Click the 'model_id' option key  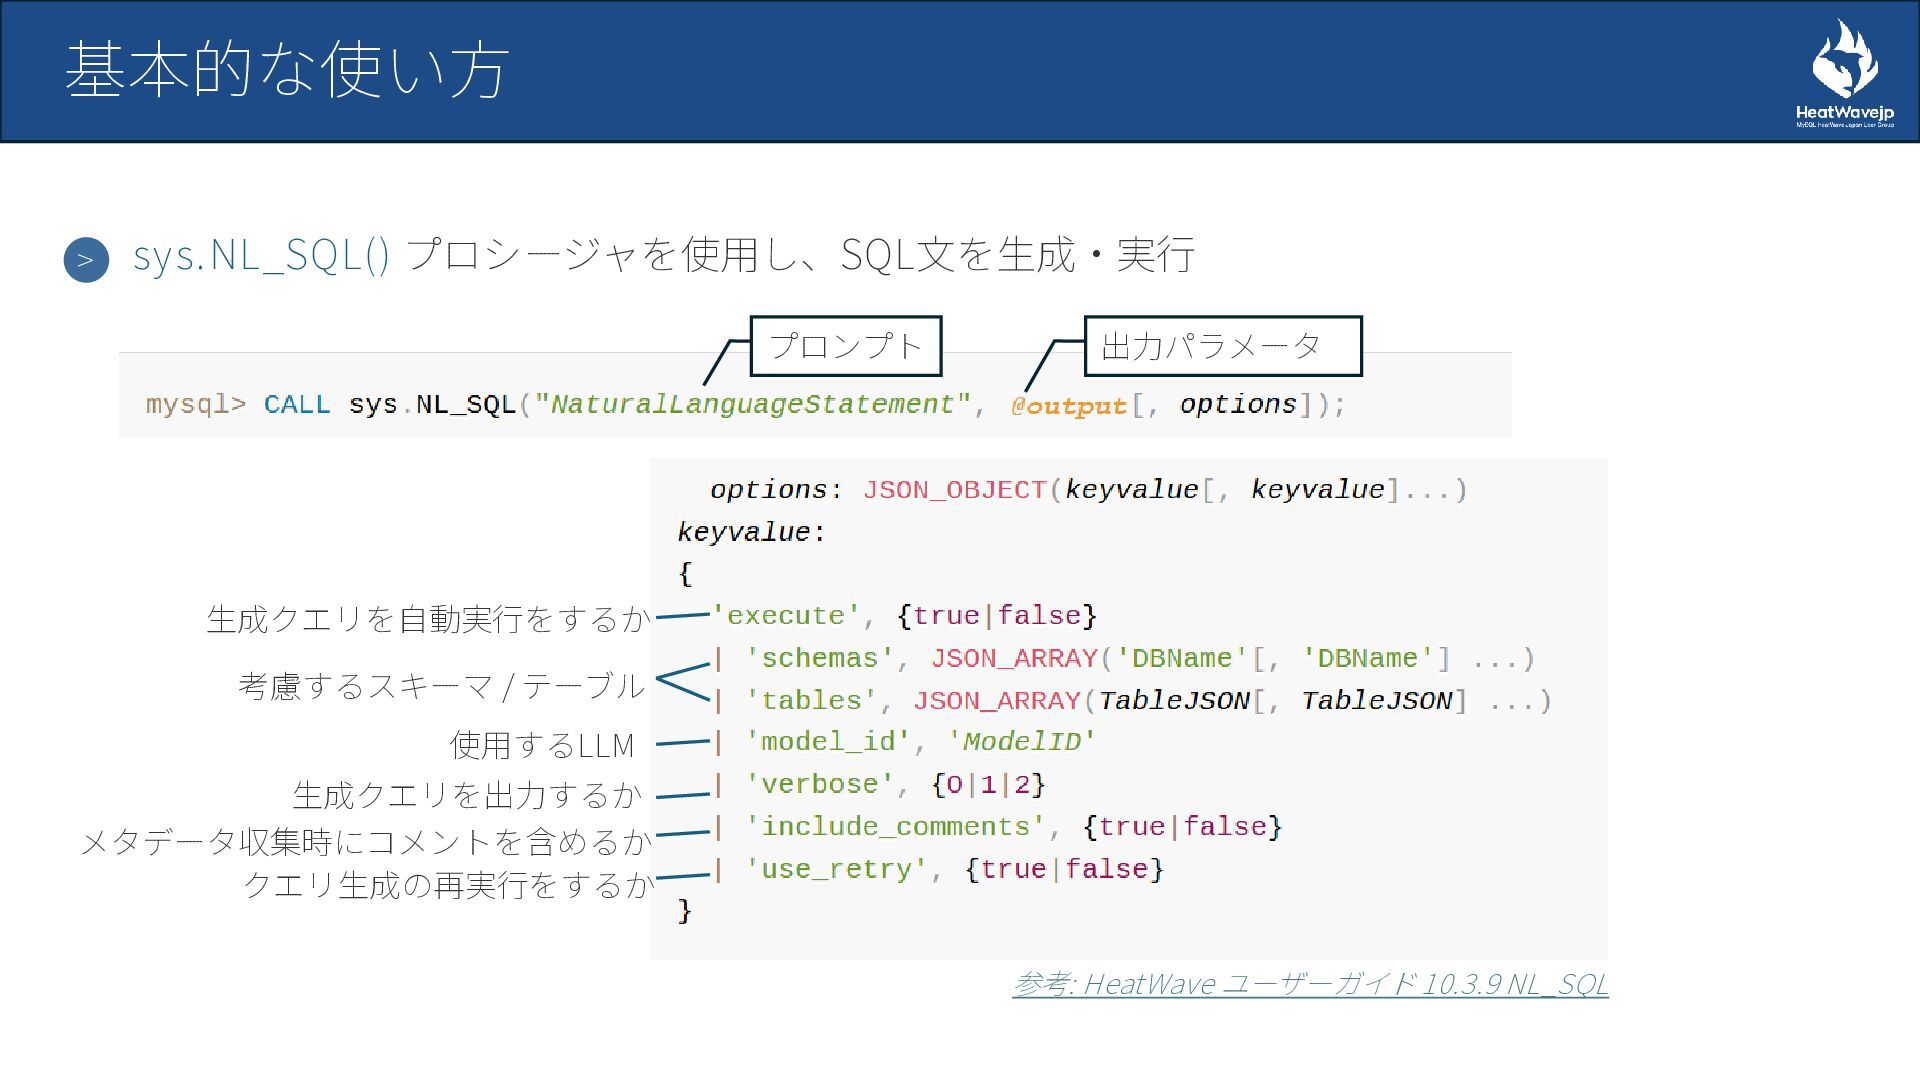(828, 742)
